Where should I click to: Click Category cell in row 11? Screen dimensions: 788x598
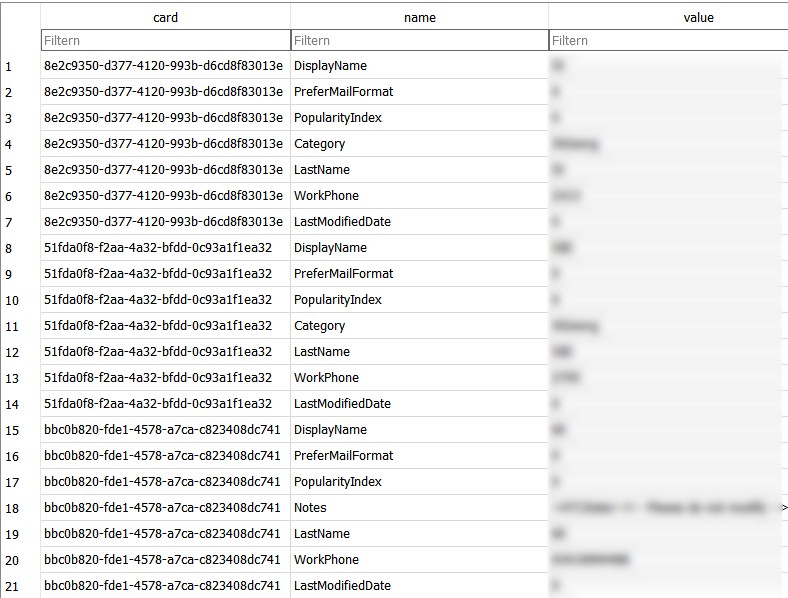point(419,326)
